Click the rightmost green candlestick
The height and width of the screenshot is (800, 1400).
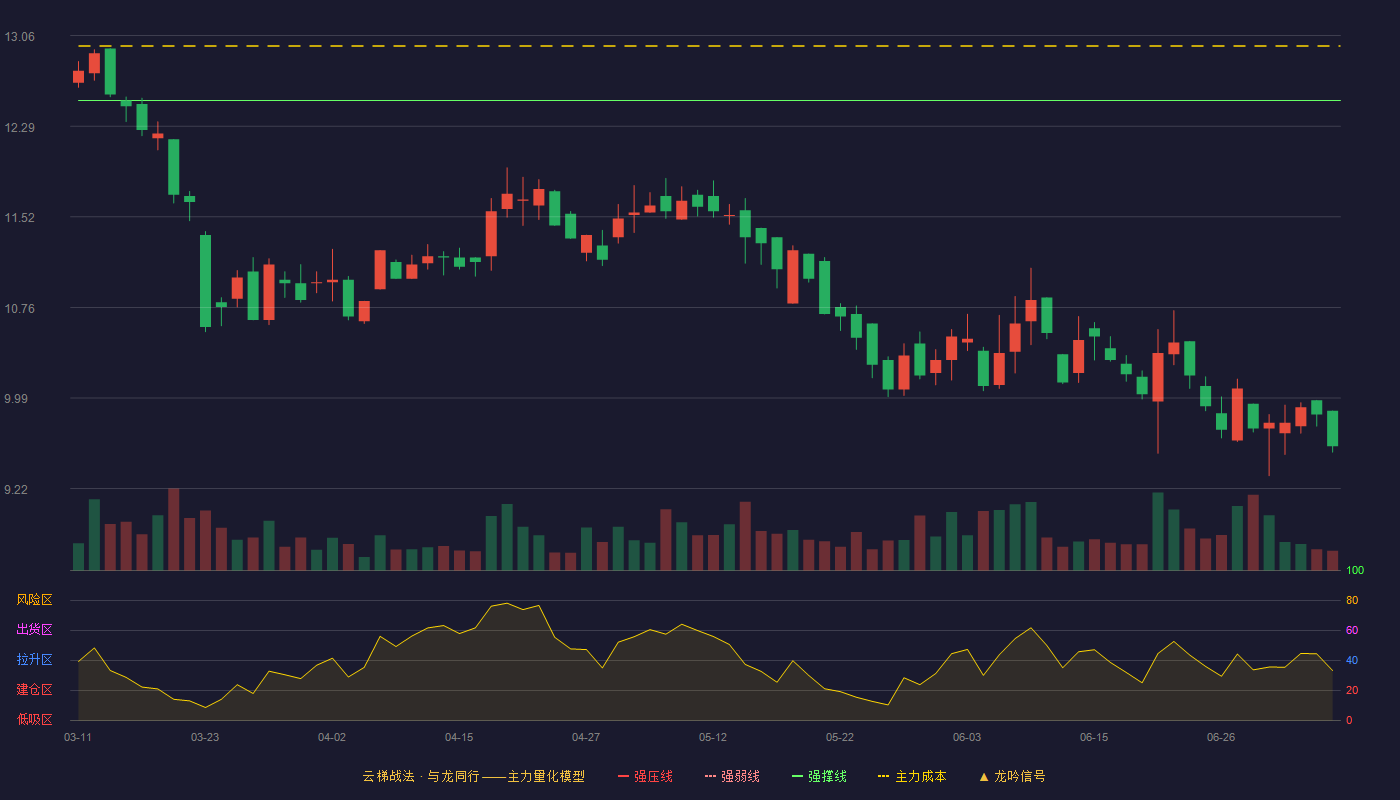click(x=1332, y=429)
